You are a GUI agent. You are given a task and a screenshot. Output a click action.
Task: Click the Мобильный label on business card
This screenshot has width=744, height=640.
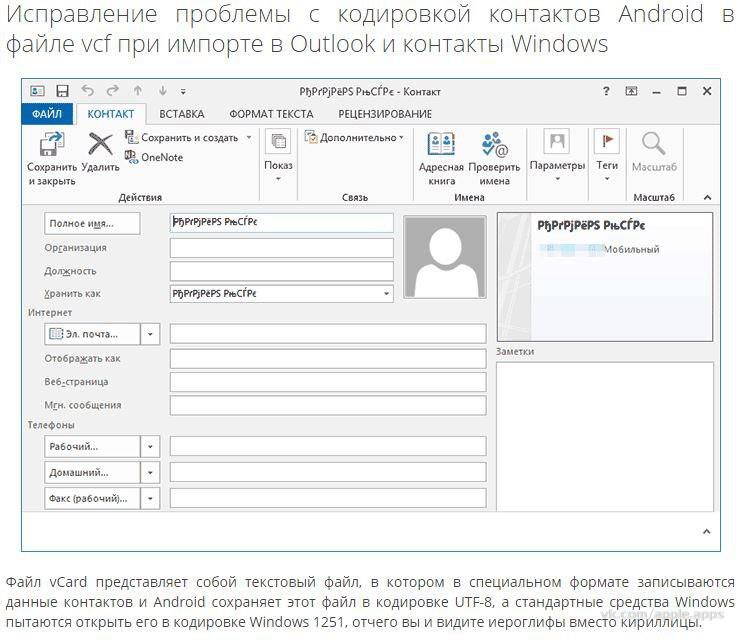[x=631, y=249]
